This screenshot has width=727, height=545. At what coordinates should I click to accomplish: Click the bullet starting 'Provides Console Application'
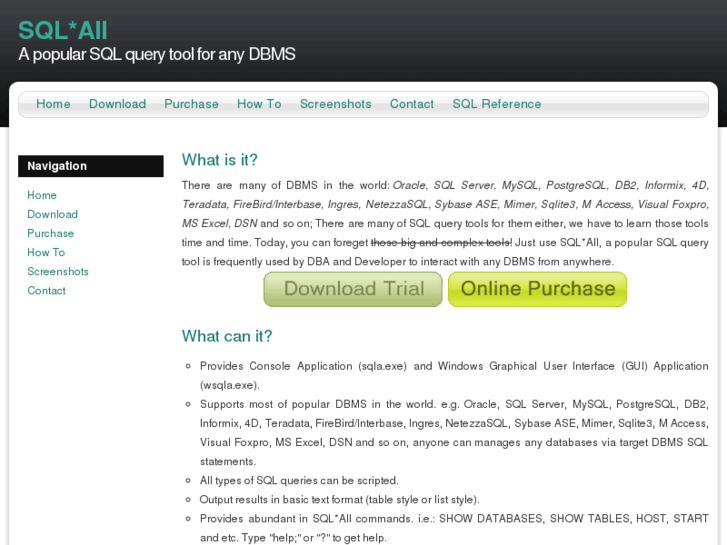[x=454, y=375]
